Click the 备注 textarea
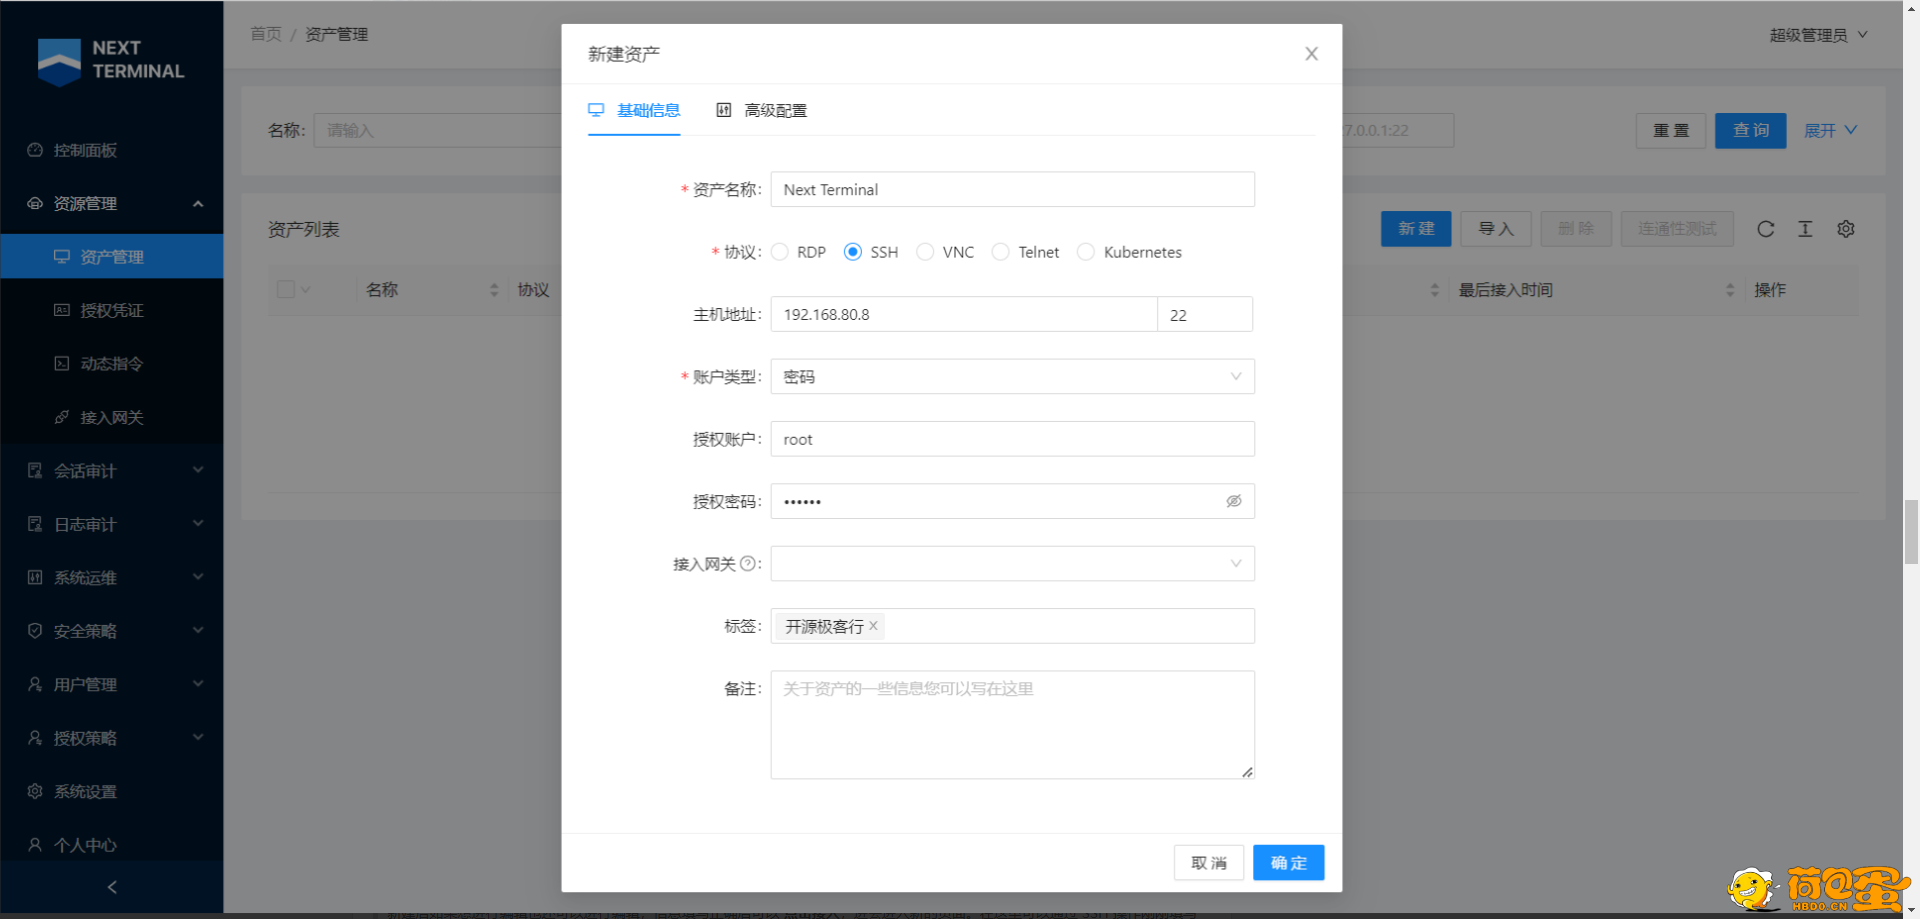This screenshot has width=1920, height=919. [x=1012, y=725]
